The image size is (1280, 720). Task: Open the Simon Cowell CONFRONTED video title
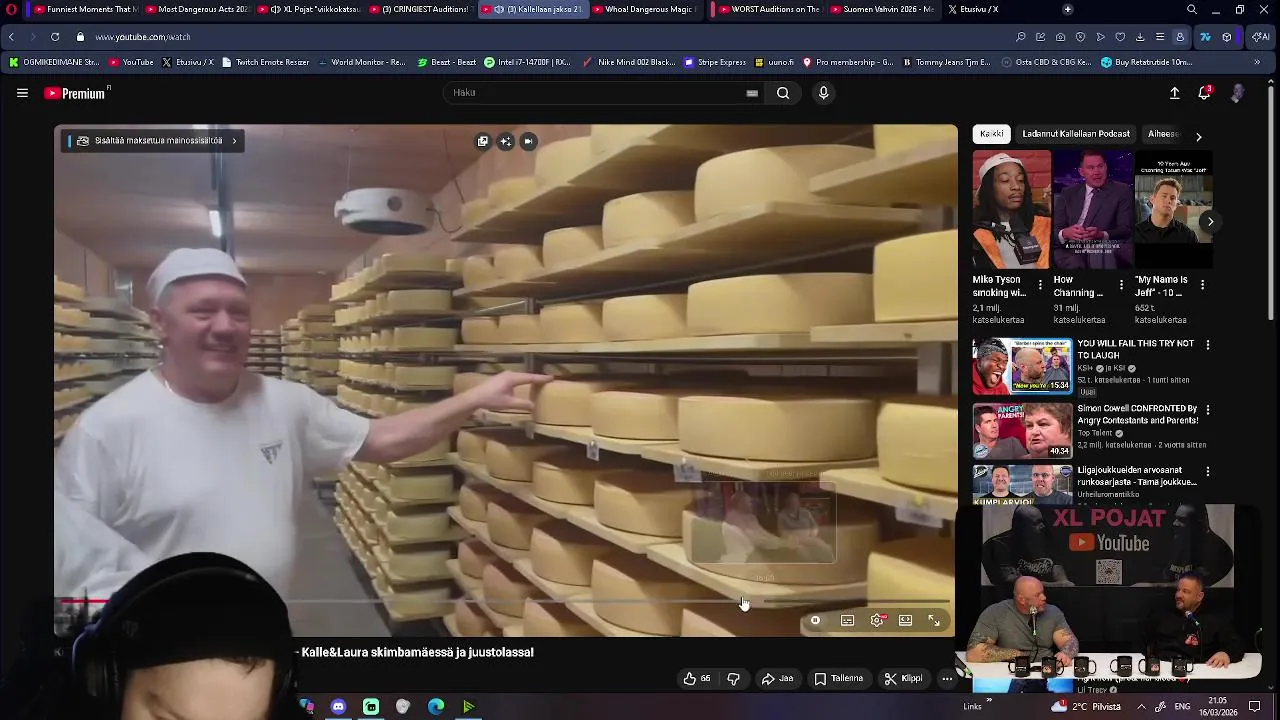coord(1137,415)
